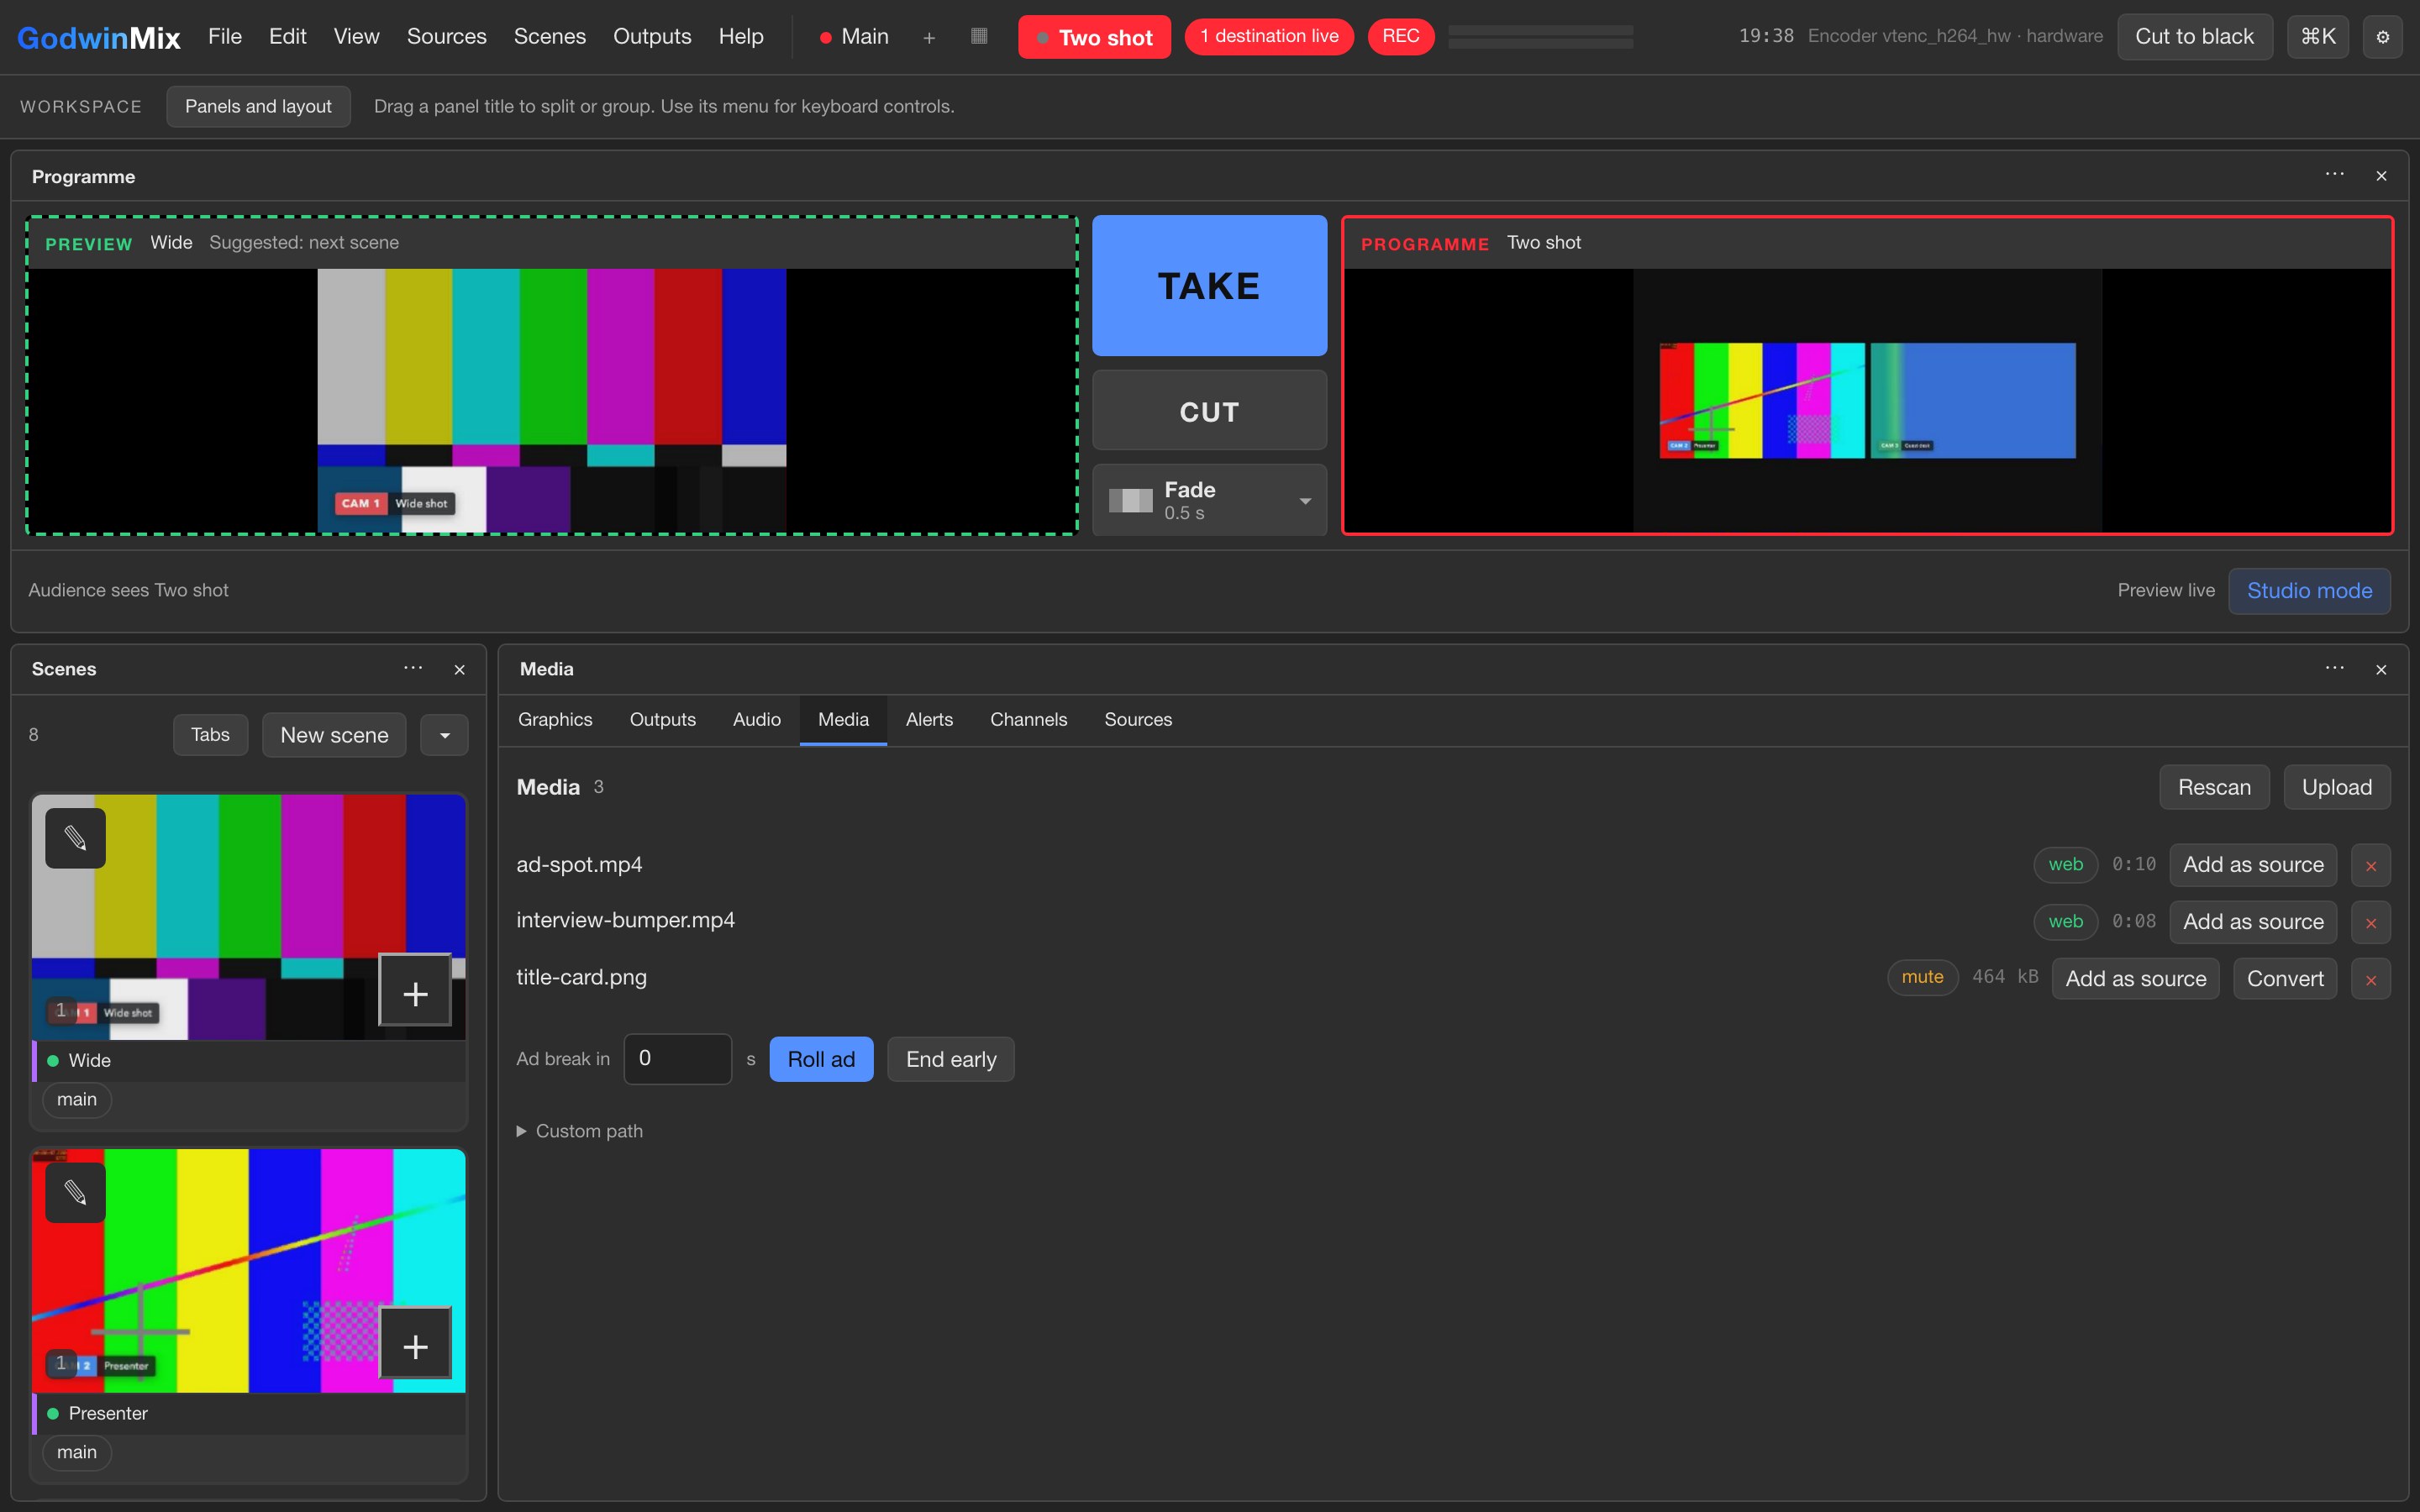Close the Media panel
This screenshot has width=2420, height=1512.
(2381, 669)
